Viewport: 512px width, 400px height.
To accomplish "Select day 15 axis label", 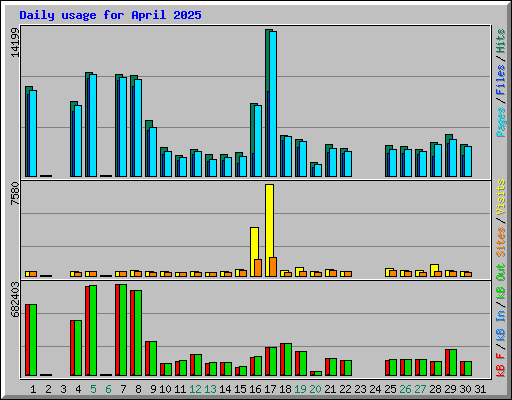I will [240, 389].
